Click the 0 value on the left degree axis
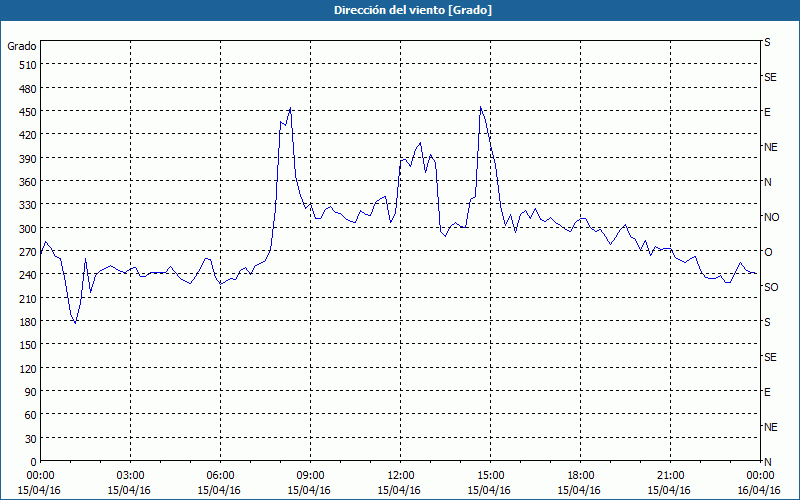 tap(34, 462)
